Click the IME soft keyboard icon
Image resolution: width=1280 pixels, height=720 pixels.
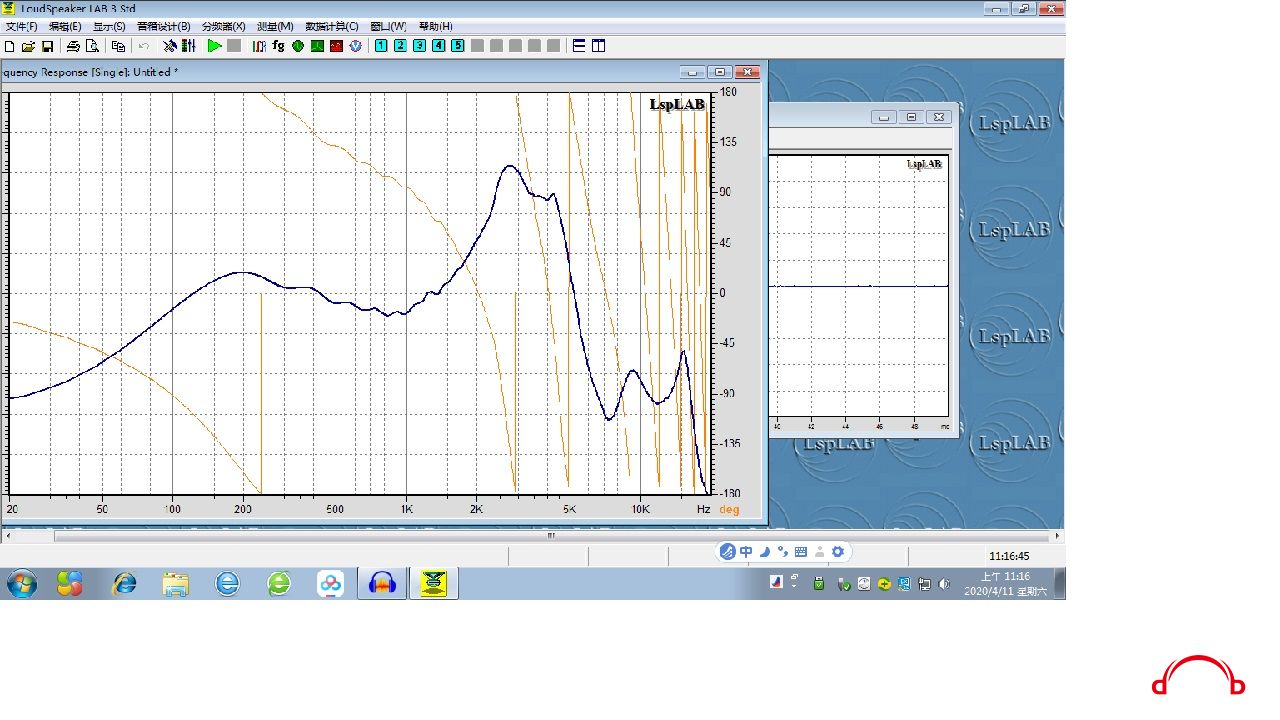pyautogui.click(x=801, y=552)
